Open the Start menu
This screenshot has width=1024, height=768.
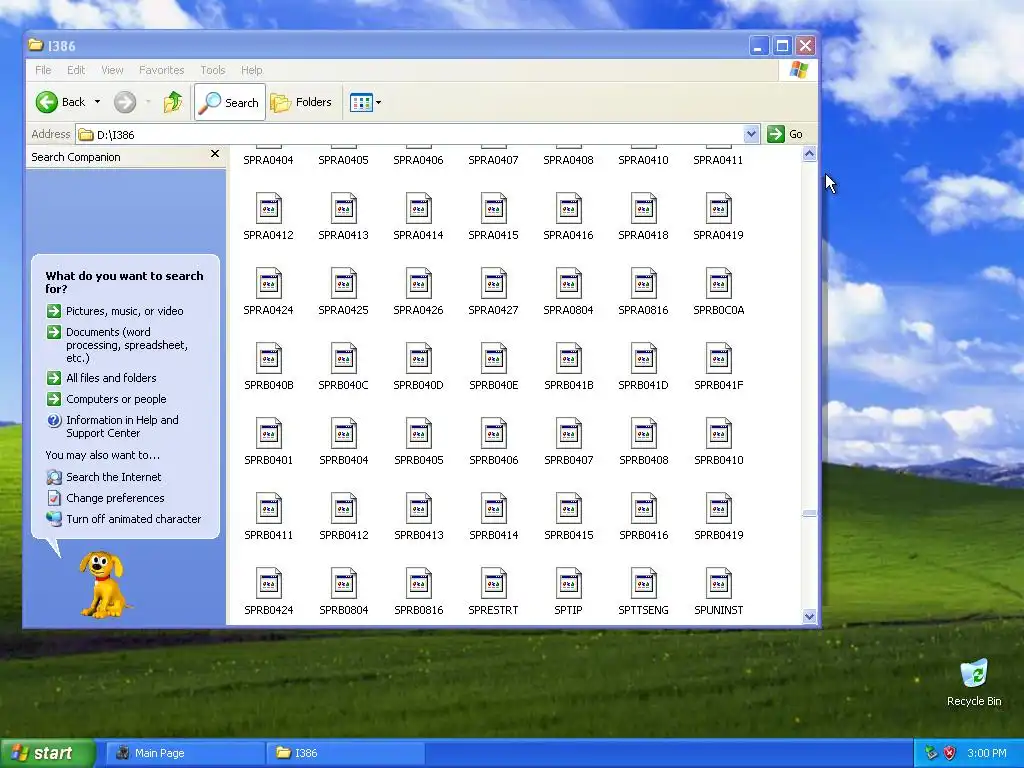pos(47,753)
